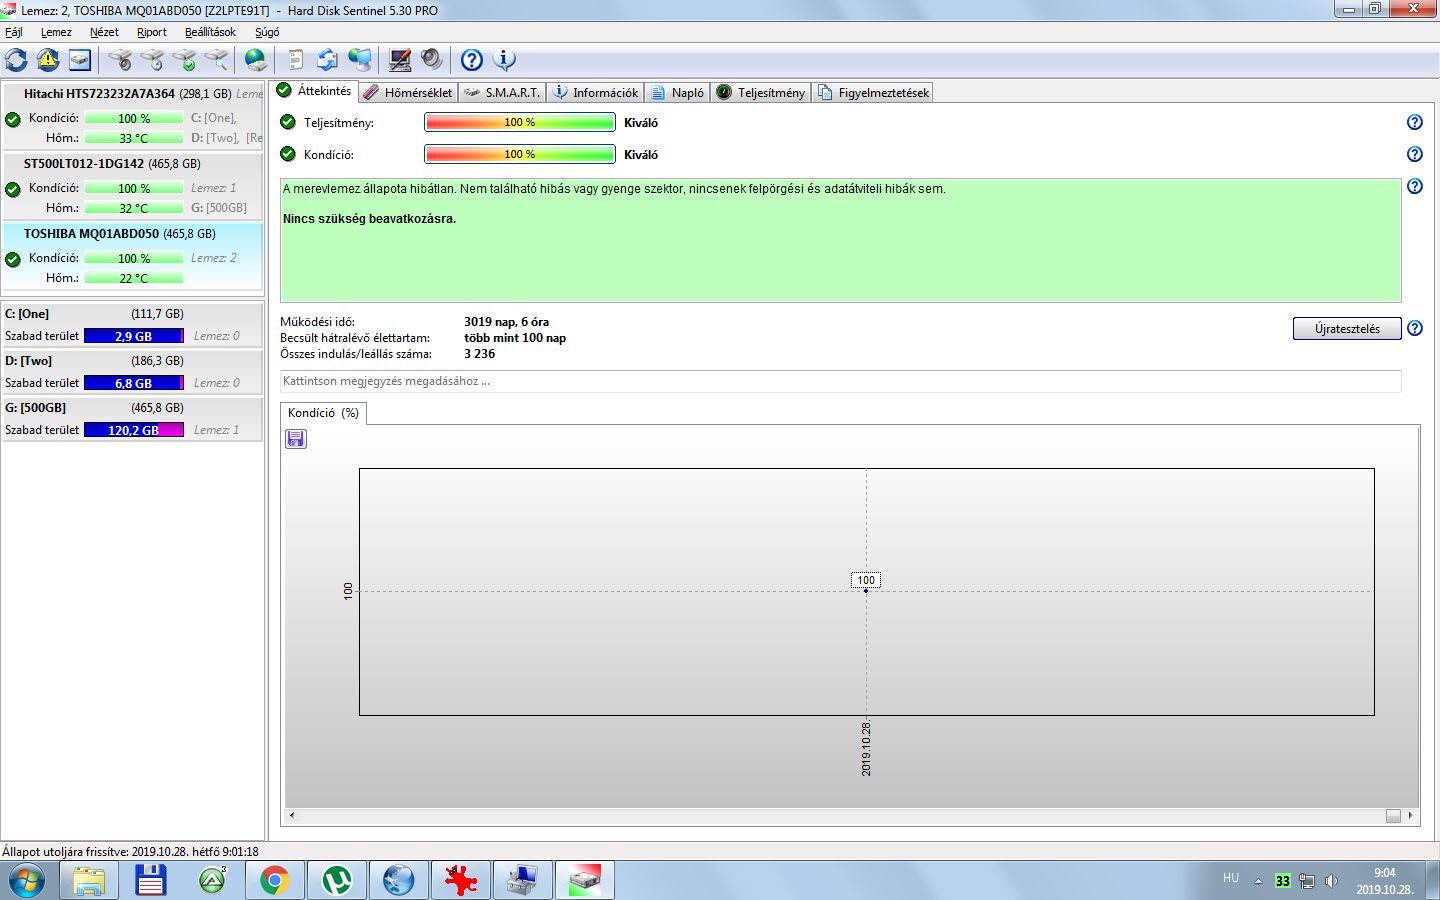Open the report document toolbar icon

[296, 60]
